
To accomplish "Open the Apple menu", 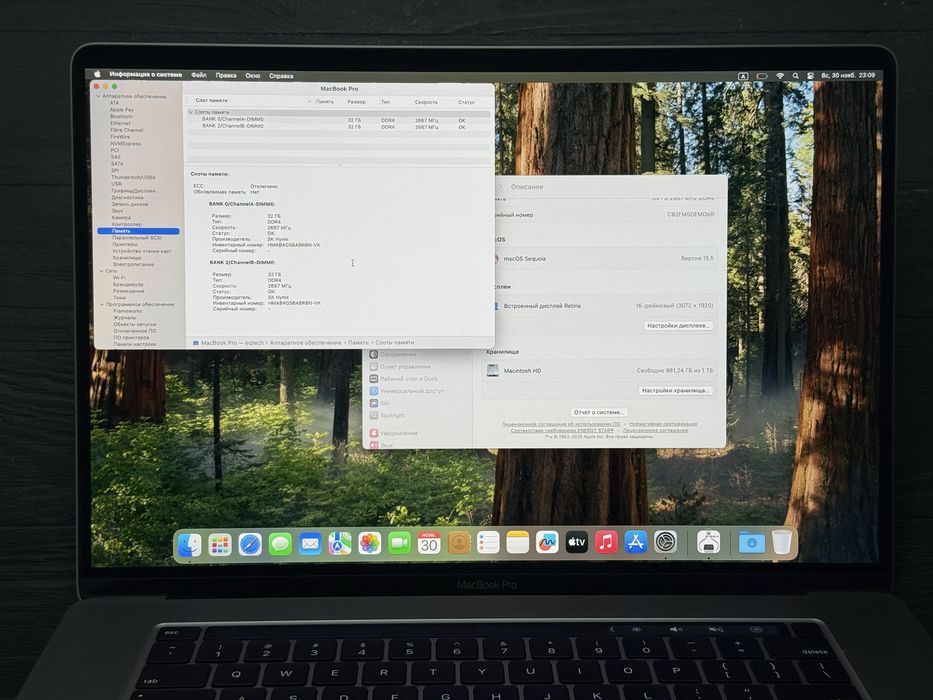I will pos(98,74).
